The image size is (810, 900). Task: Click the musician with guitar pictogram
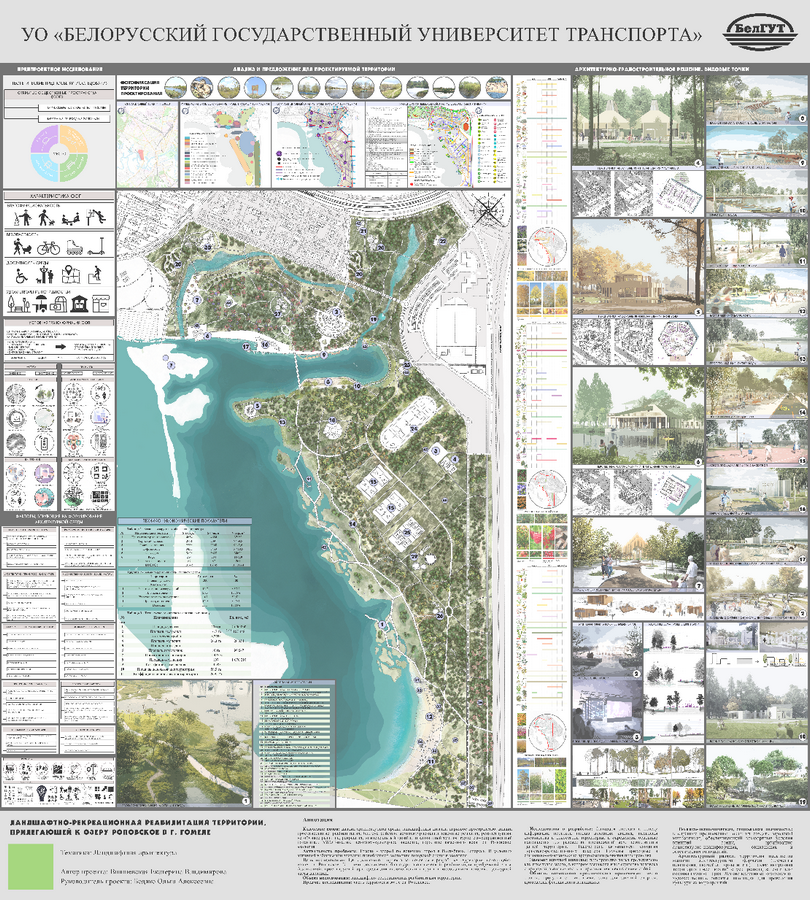point(23,218)
